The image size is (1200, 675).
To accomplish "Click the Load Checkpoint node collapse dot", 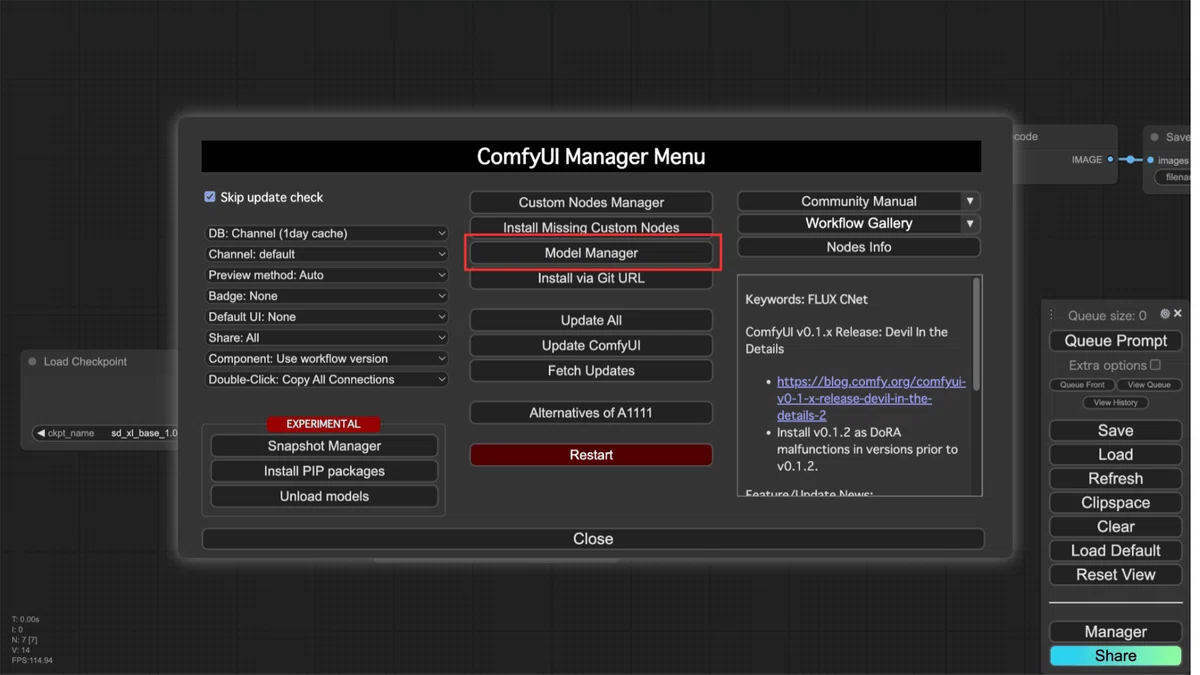I will click(33, 362).
